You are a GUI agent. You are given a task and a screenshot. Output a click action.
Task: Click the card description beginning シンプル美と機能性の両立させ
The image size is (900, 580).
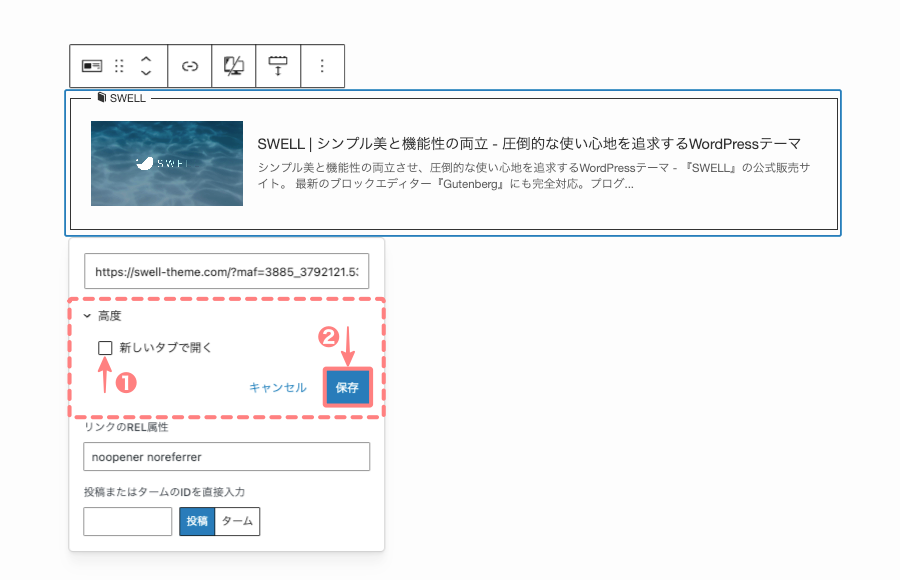pyautogui.click(x=534, y=176)
